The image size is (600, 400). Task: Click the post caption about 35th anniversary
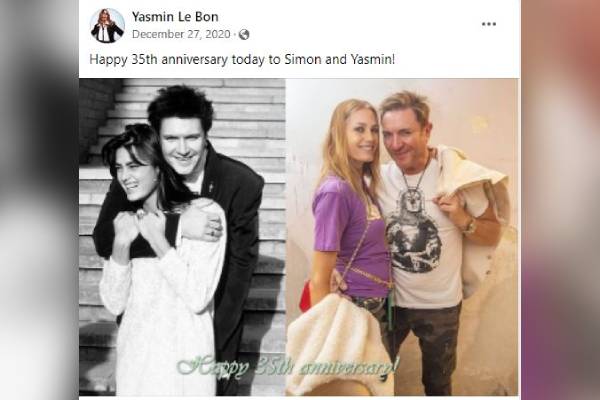pos(242,59)
